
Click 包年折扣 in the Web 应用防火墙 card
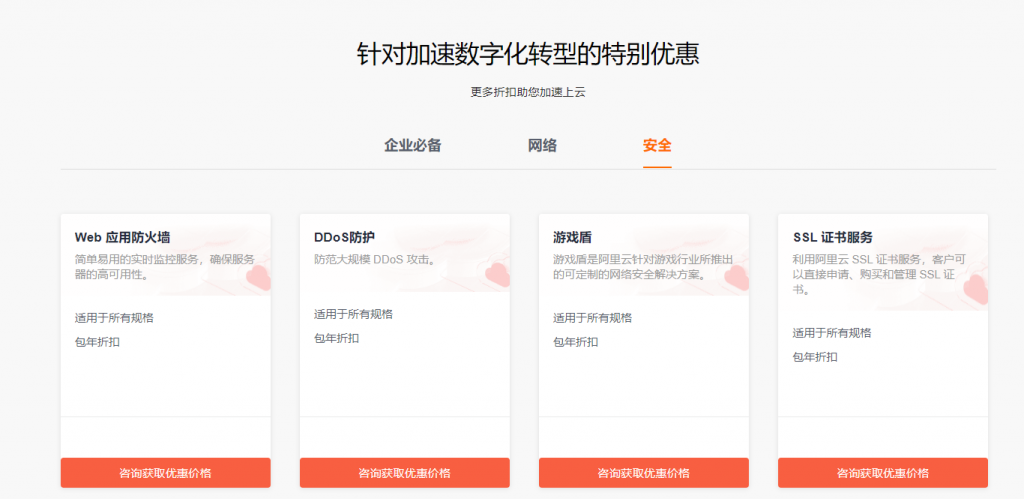tap(97, 342)
